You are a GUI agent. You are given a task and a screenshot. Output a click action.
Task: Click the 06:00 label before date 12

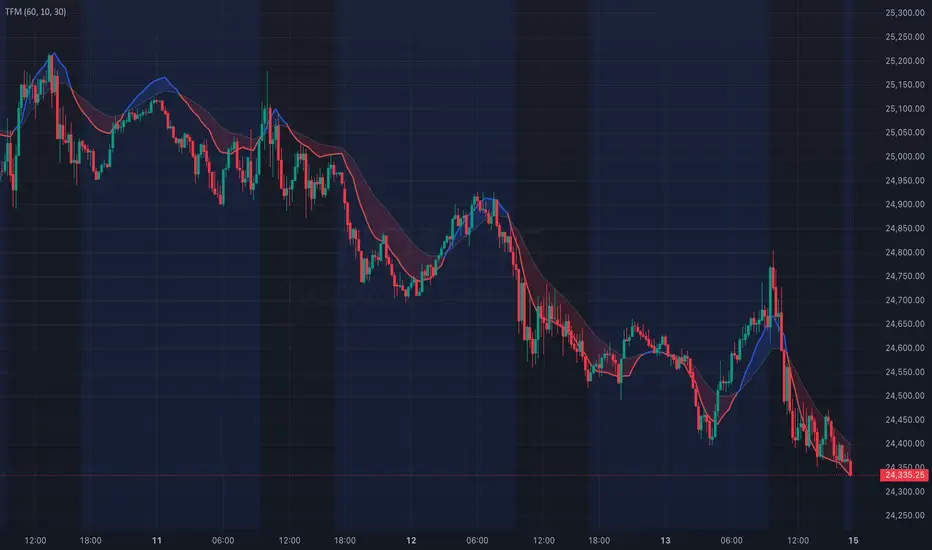pos(223,540)
